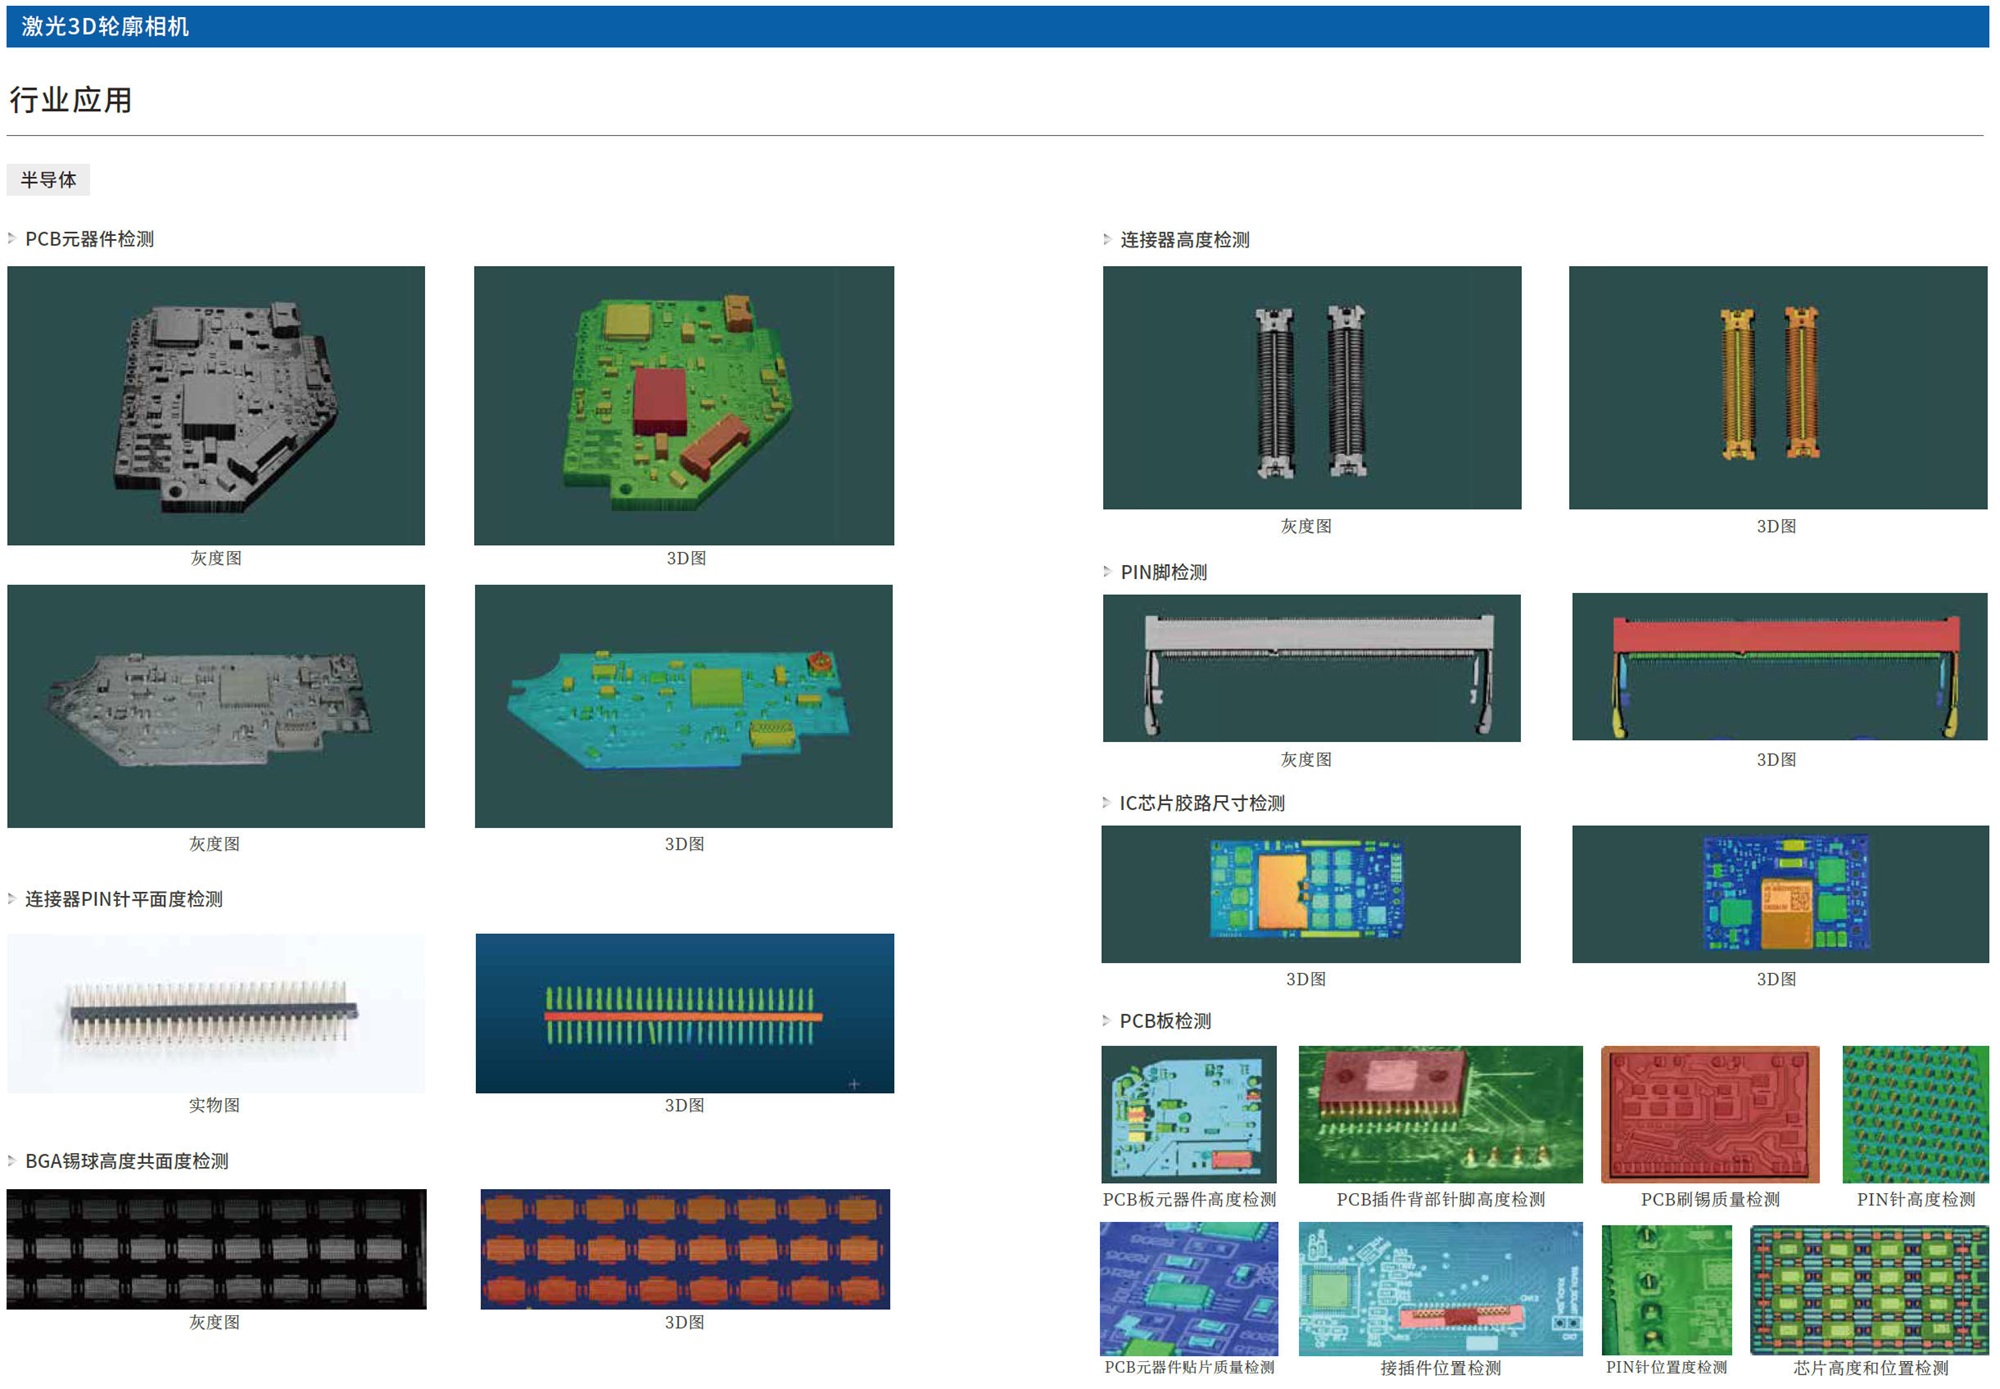Click the PCB刷锡质量检测 caption
The height and width of the screenshot is (1389, 2000).
[1710, 1199]
